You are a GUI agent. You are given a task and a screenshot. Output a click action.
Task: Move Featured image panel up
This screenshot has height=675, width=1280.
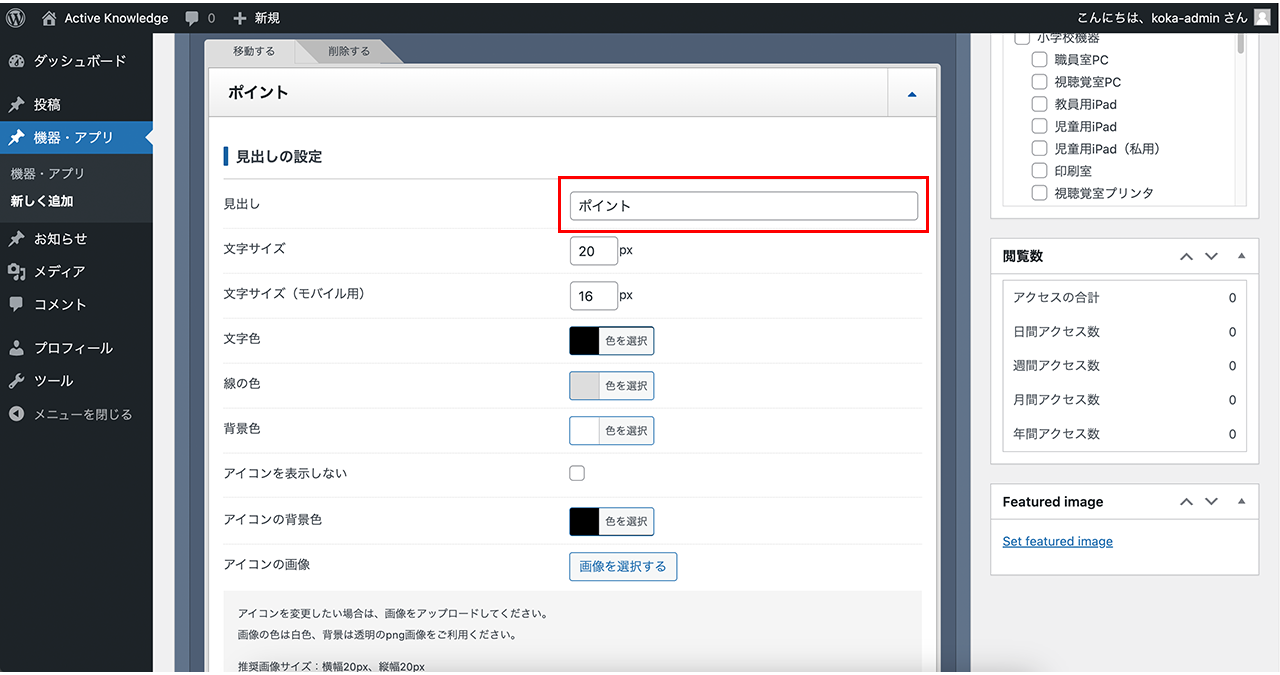pyautogui.click(x=1186, y=502)
